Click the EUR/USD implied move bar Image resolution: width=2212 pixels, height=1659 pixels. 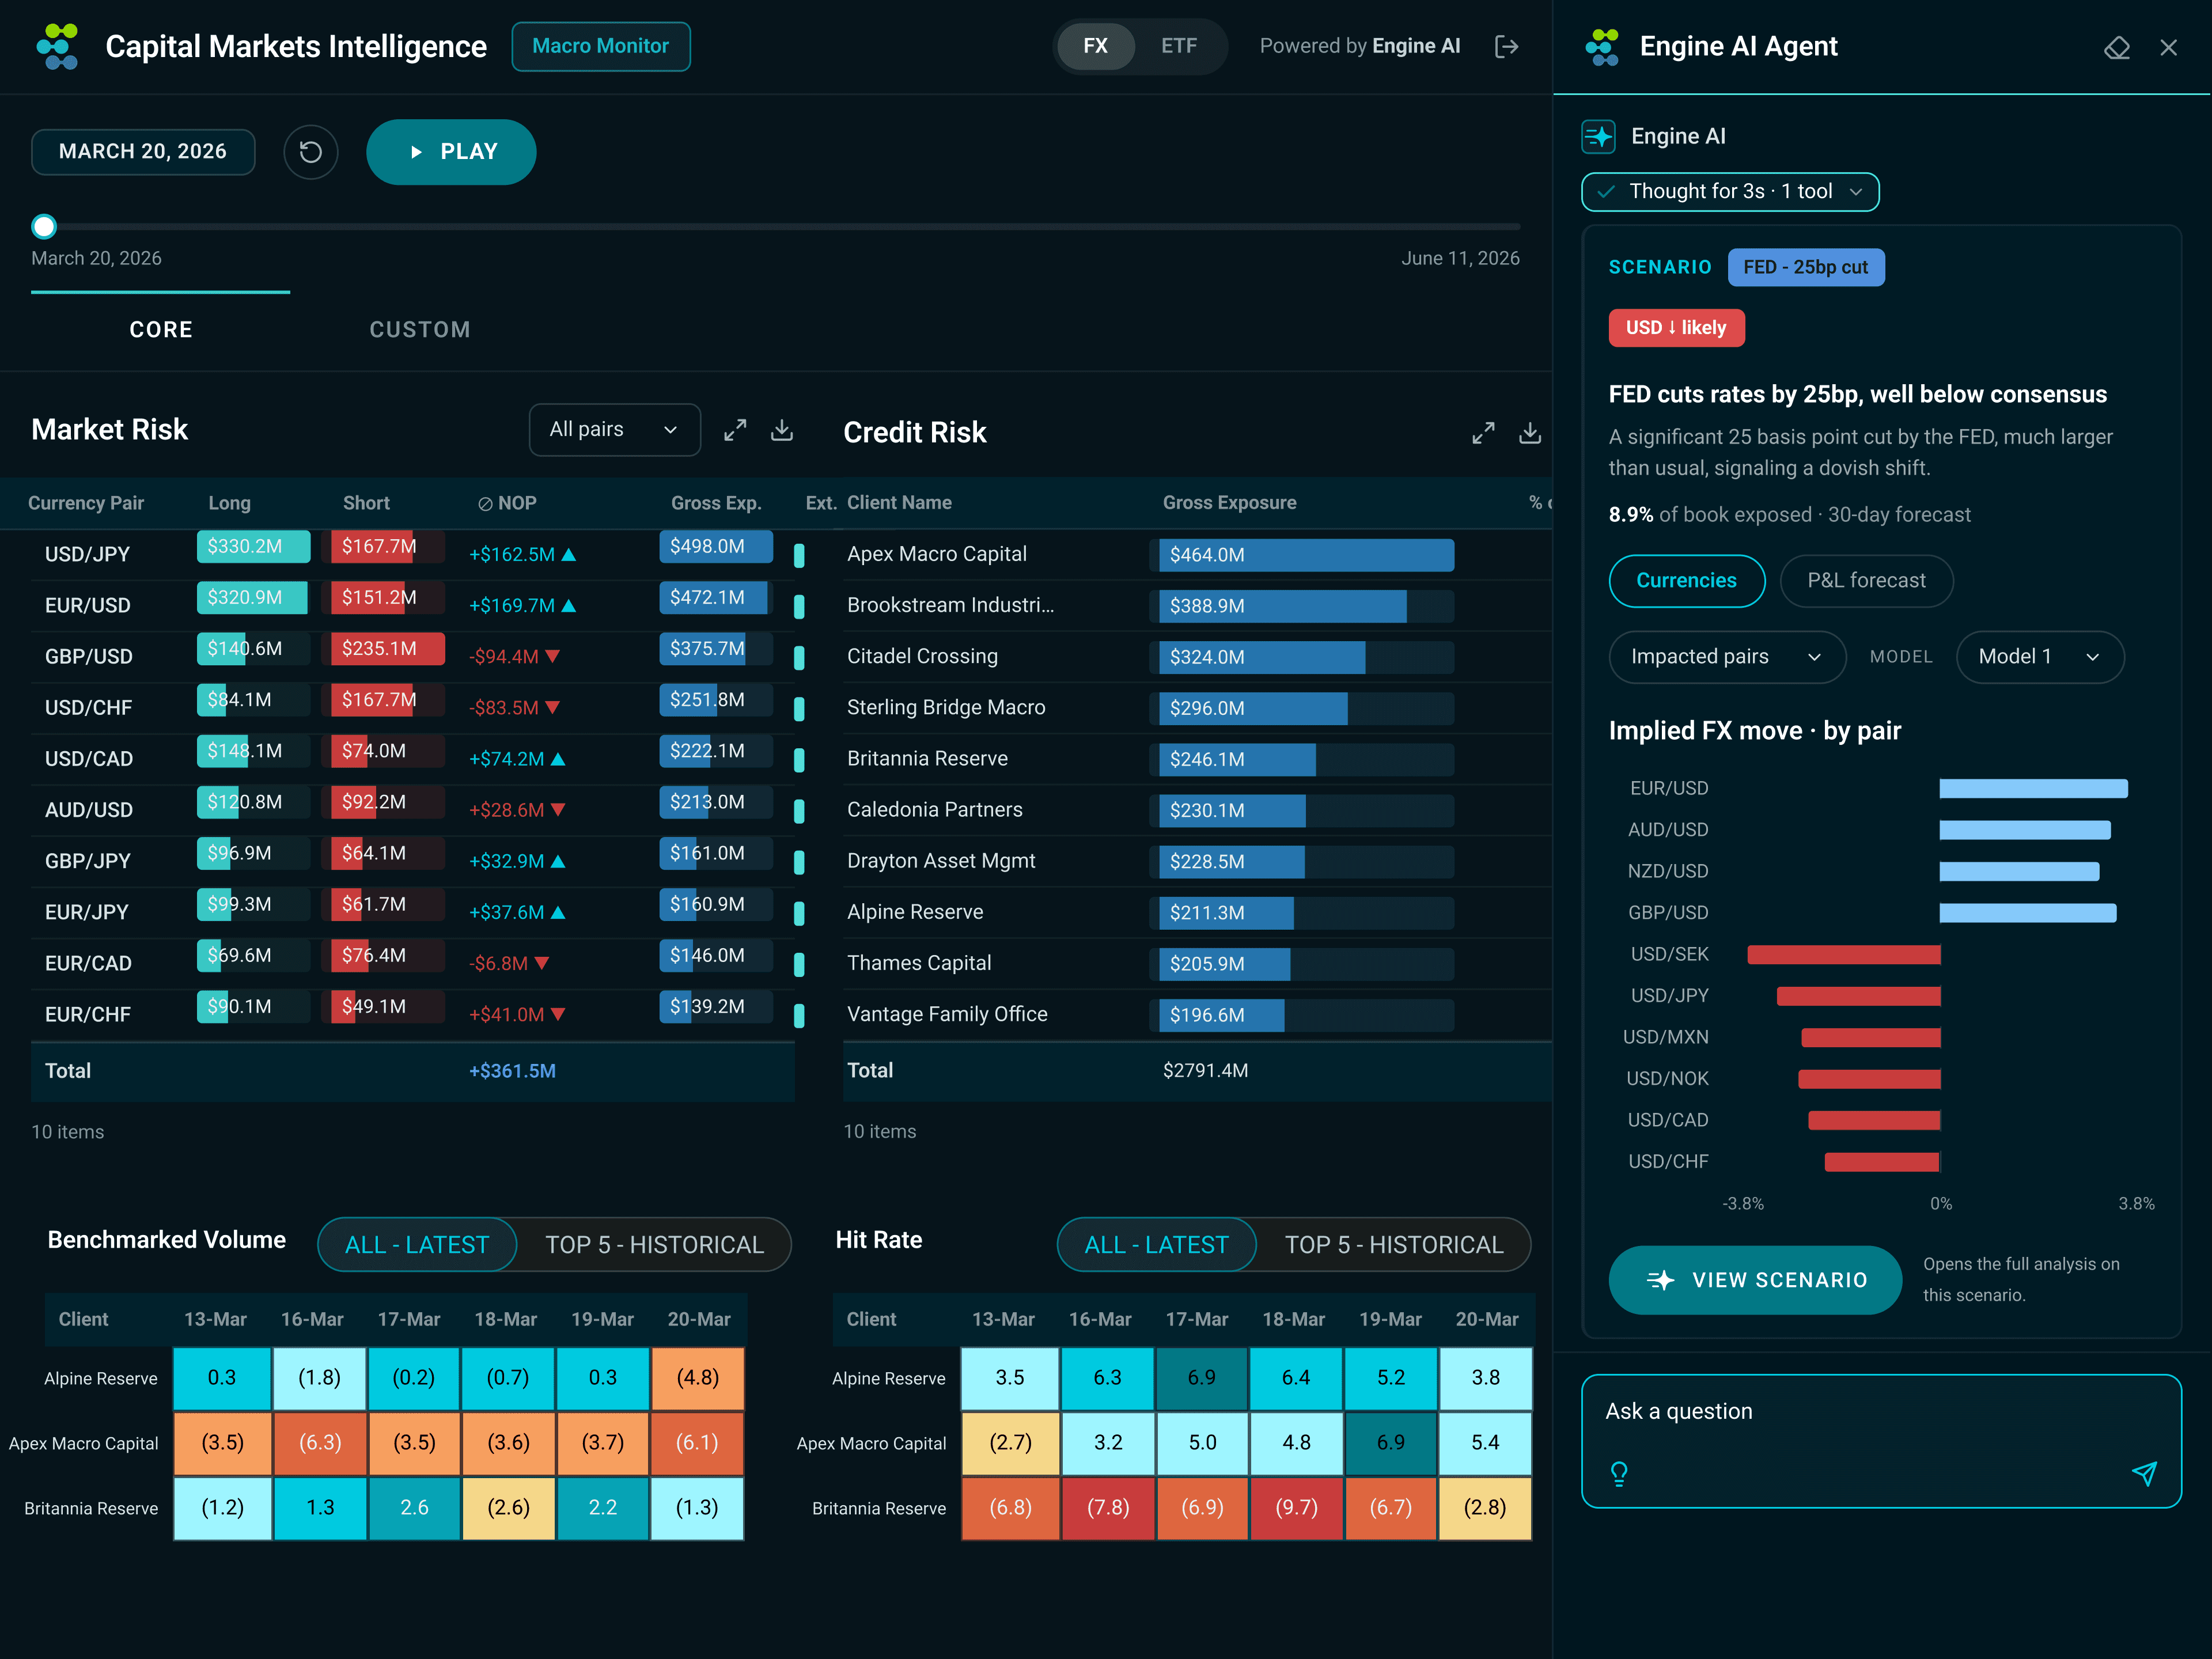2033,789
